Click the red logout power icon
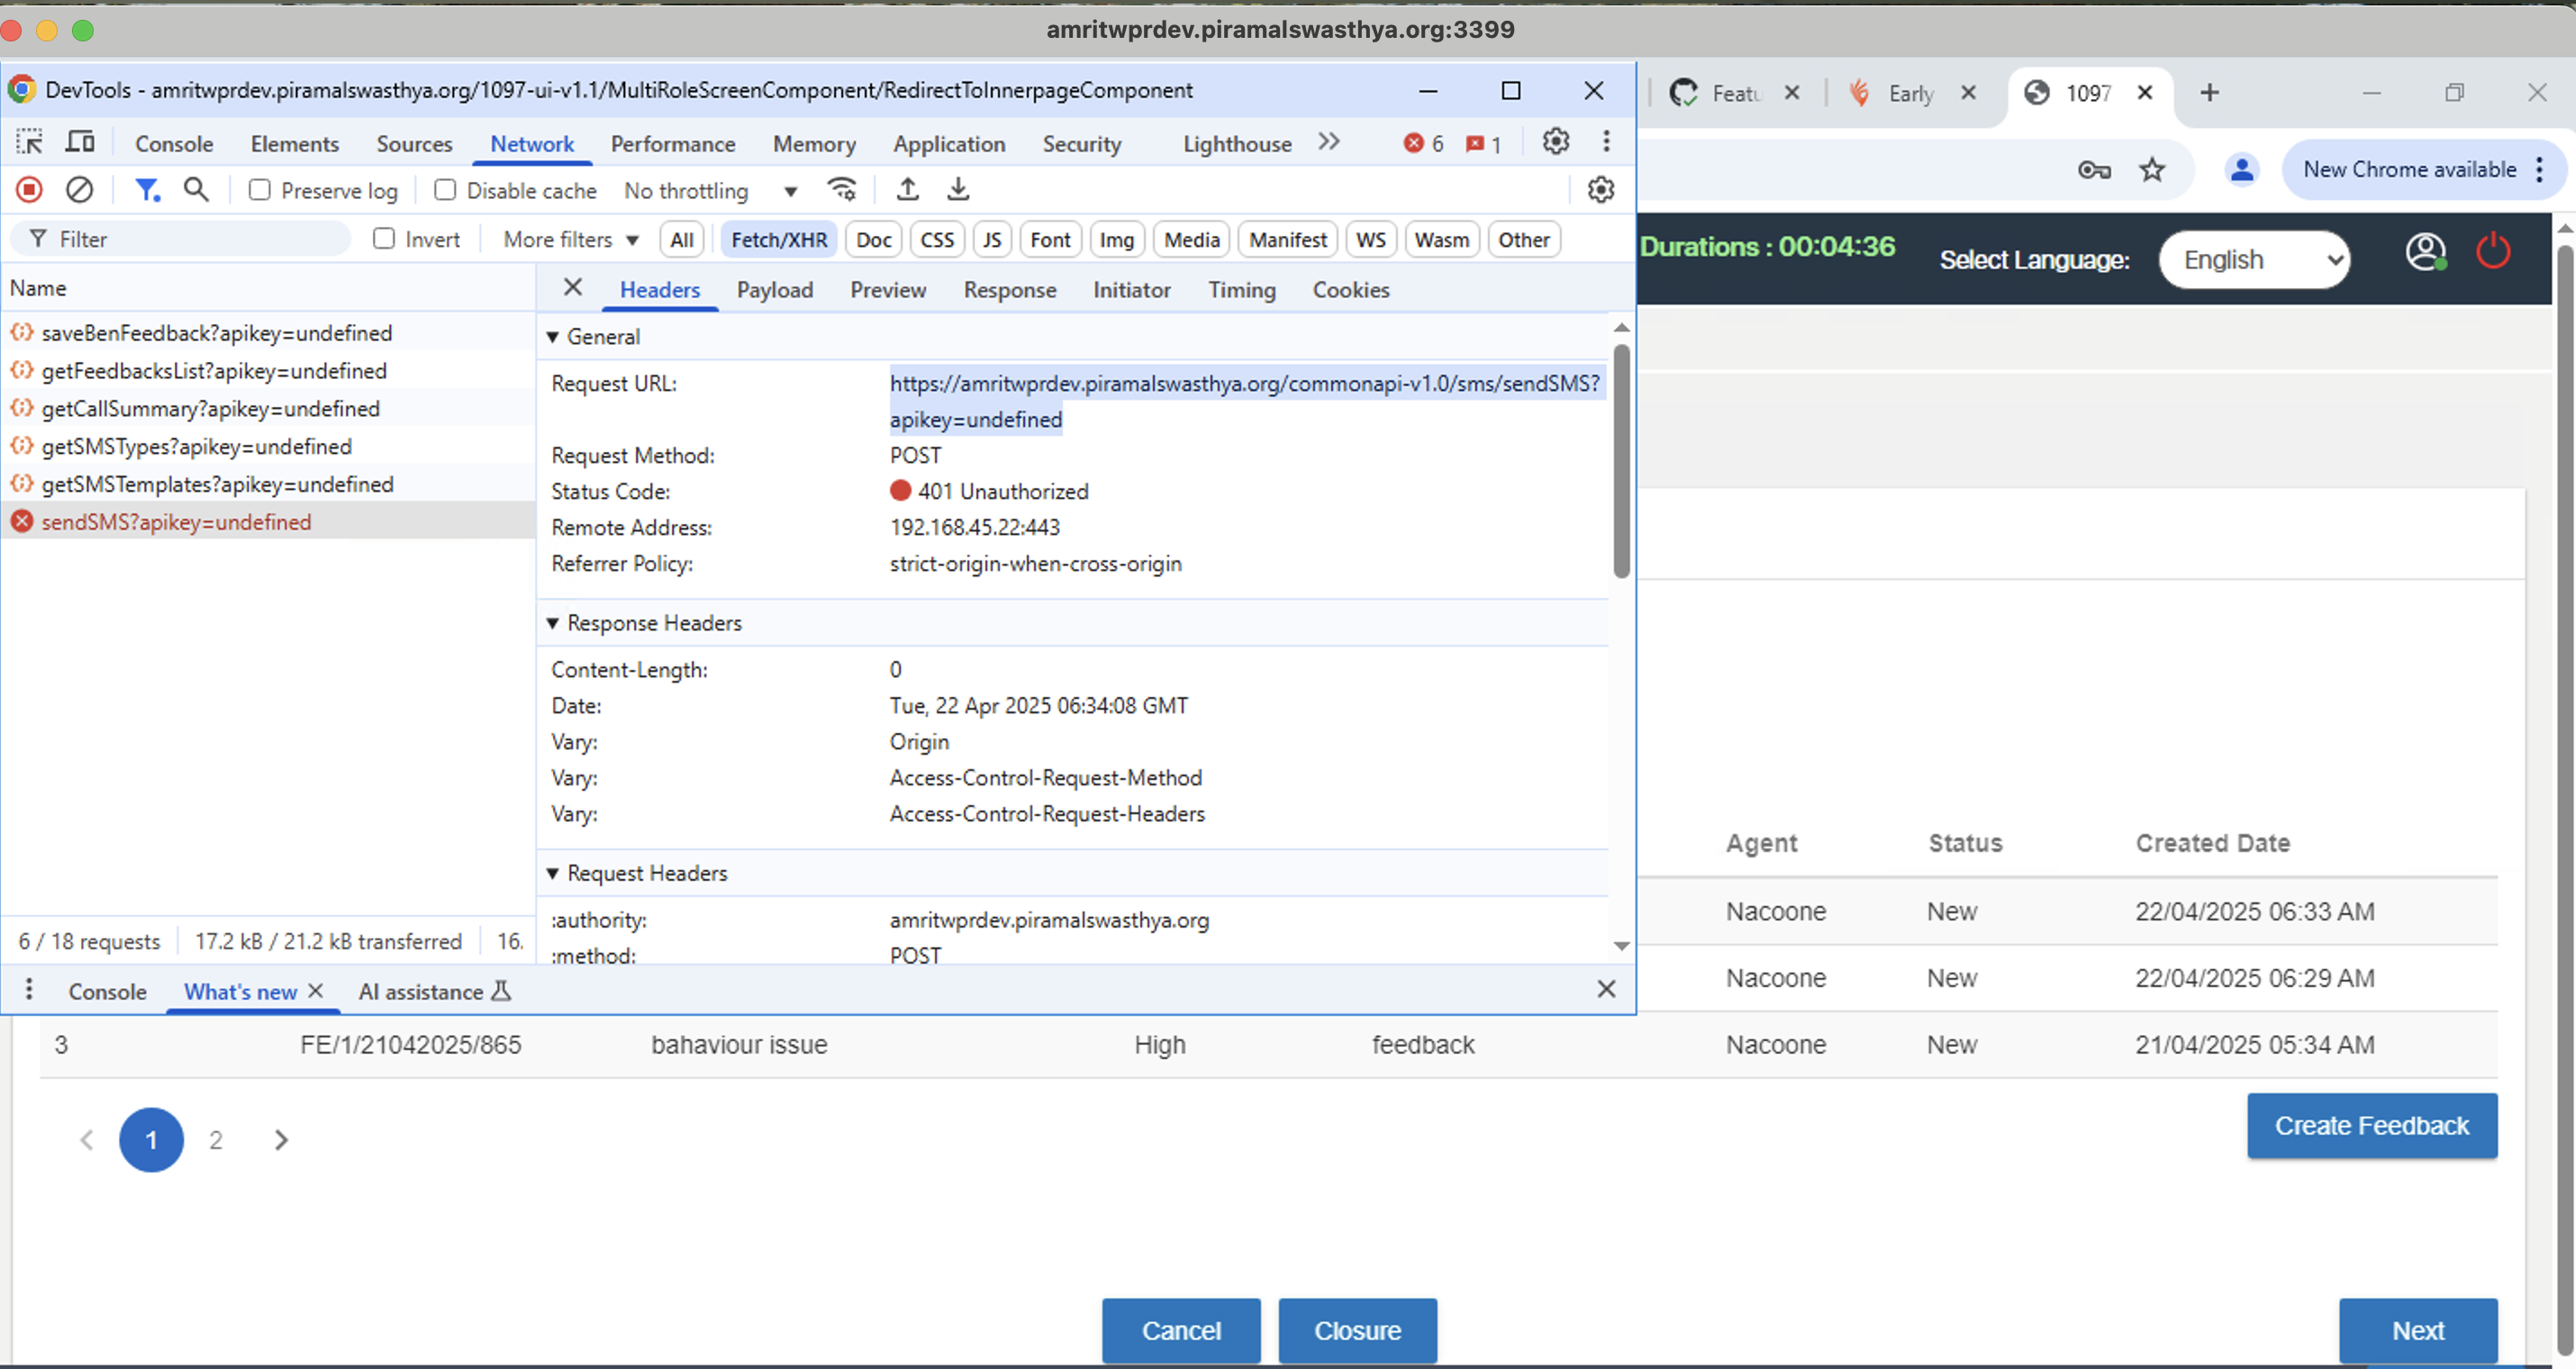Screen dimensions: 2576x1369 [2493, 252]
